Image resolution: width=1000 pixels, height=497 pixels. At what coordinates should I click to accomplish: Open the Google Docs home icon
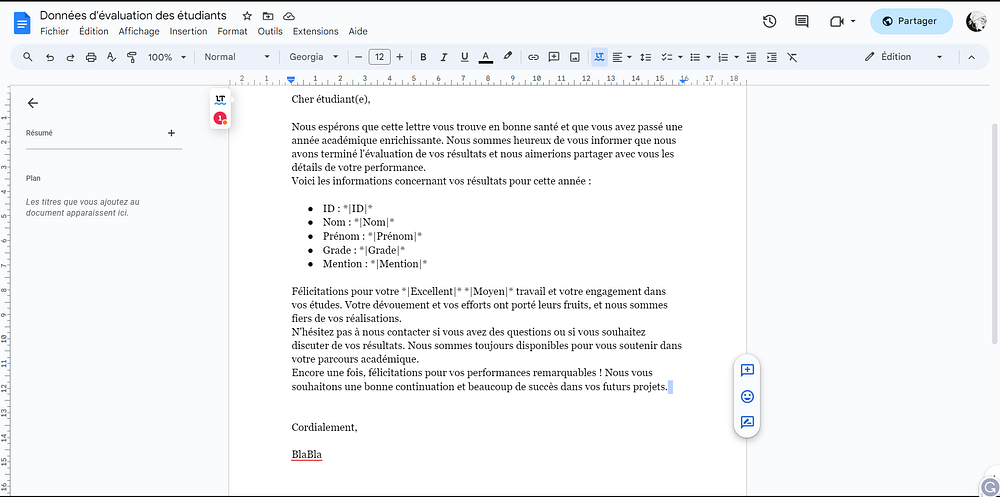[22, 24]
